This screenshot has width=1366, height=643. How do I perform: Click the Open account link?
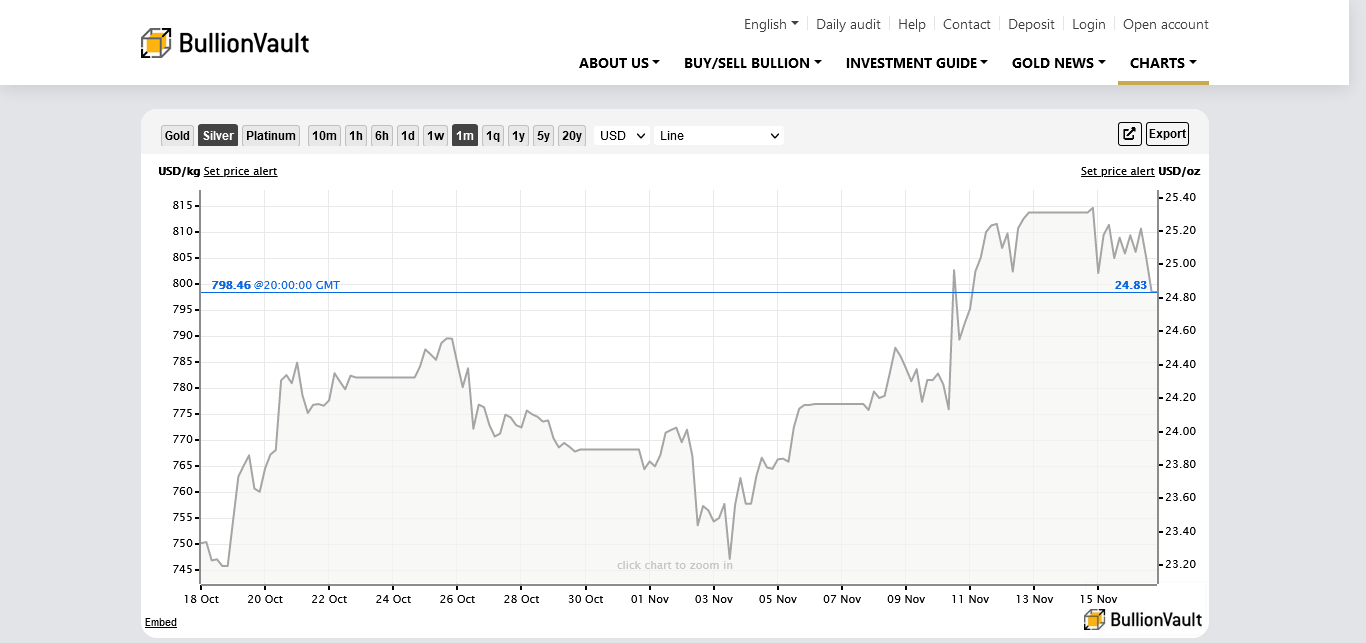1165,24
